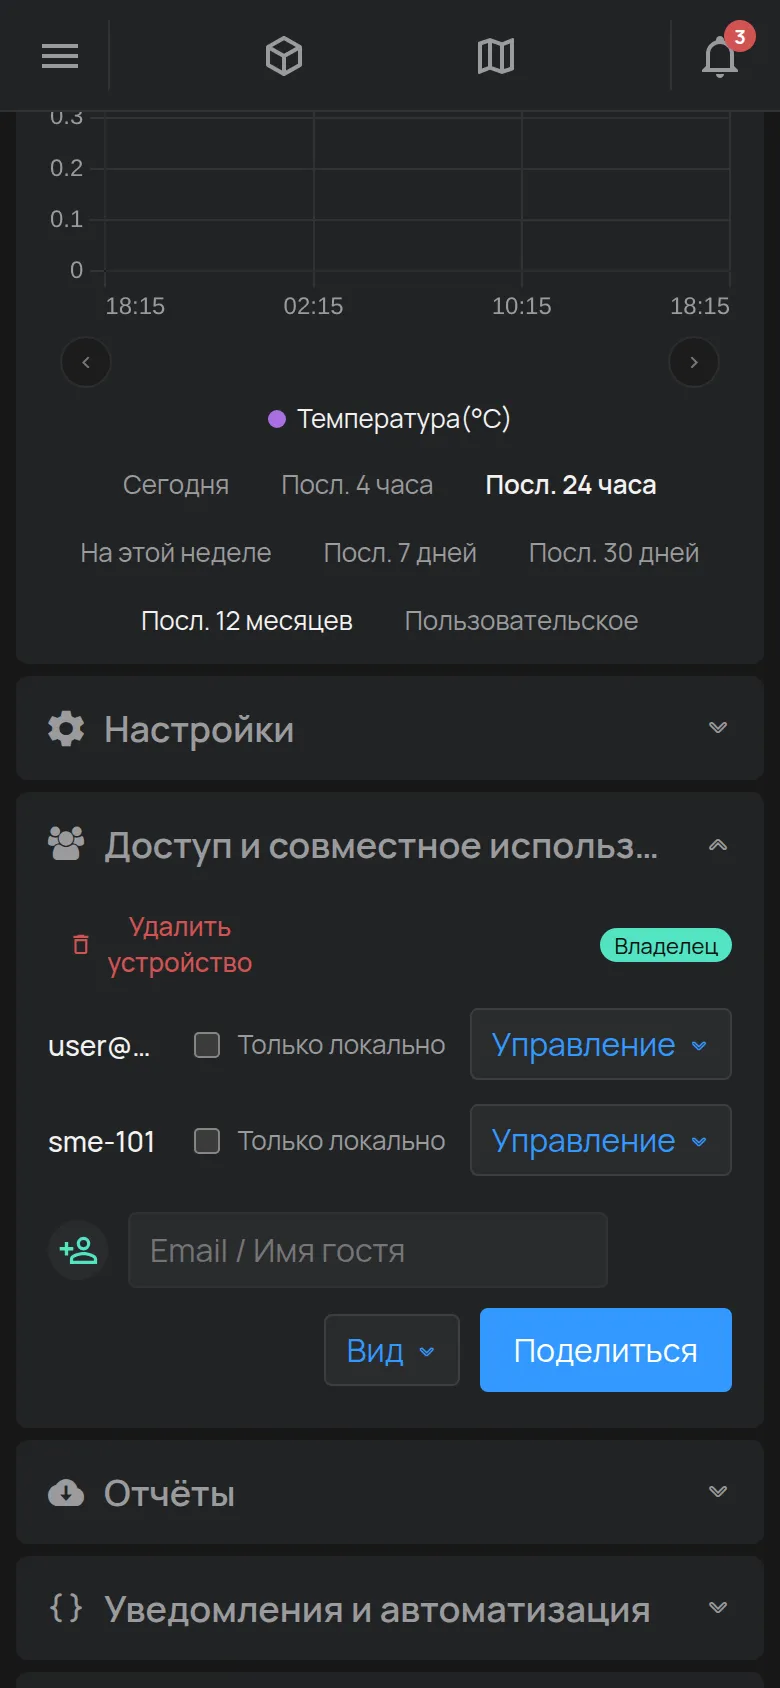Open the hamburger menu
Viewport: 780px width, 1688px height.
pyautogui.click(x=60, y=56)
